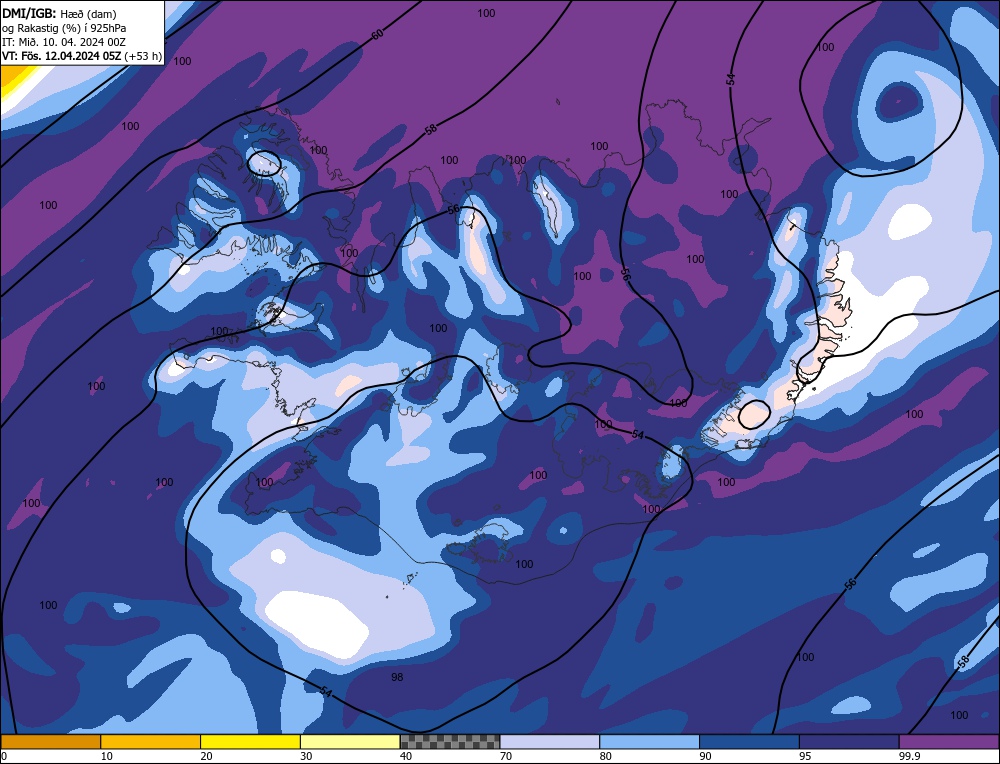The image size is (1000, 764).
Task: Click the dark orange 0–10 legend swatch
Action: [x=50, y=742]
